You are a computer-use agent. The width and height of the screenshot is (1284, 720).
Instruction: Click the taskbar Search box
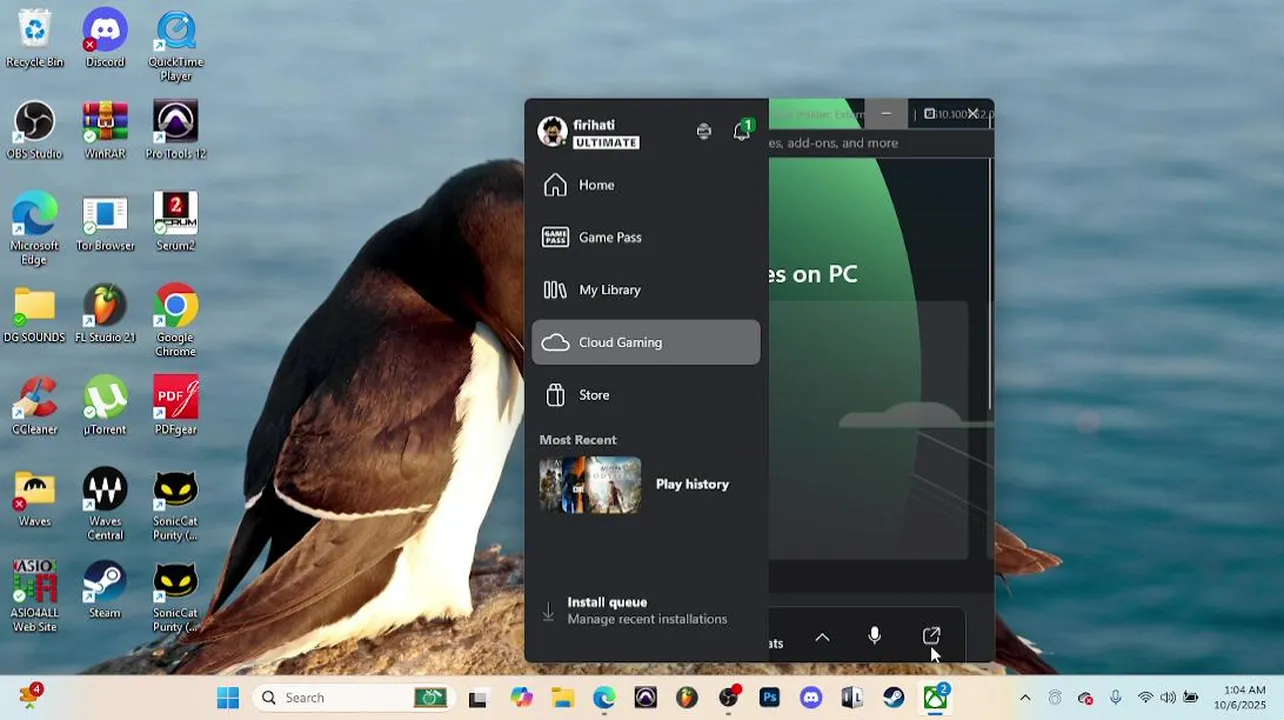click(351, 698)
